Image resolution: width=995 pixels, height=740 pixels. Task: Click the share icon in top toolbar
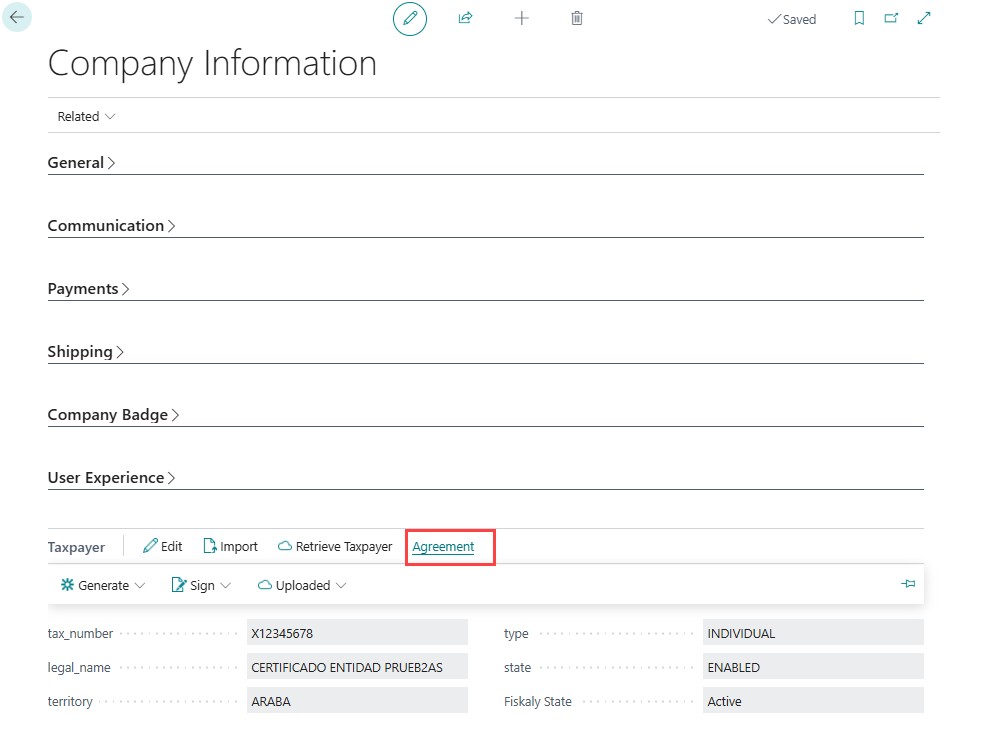pos(465,18)
